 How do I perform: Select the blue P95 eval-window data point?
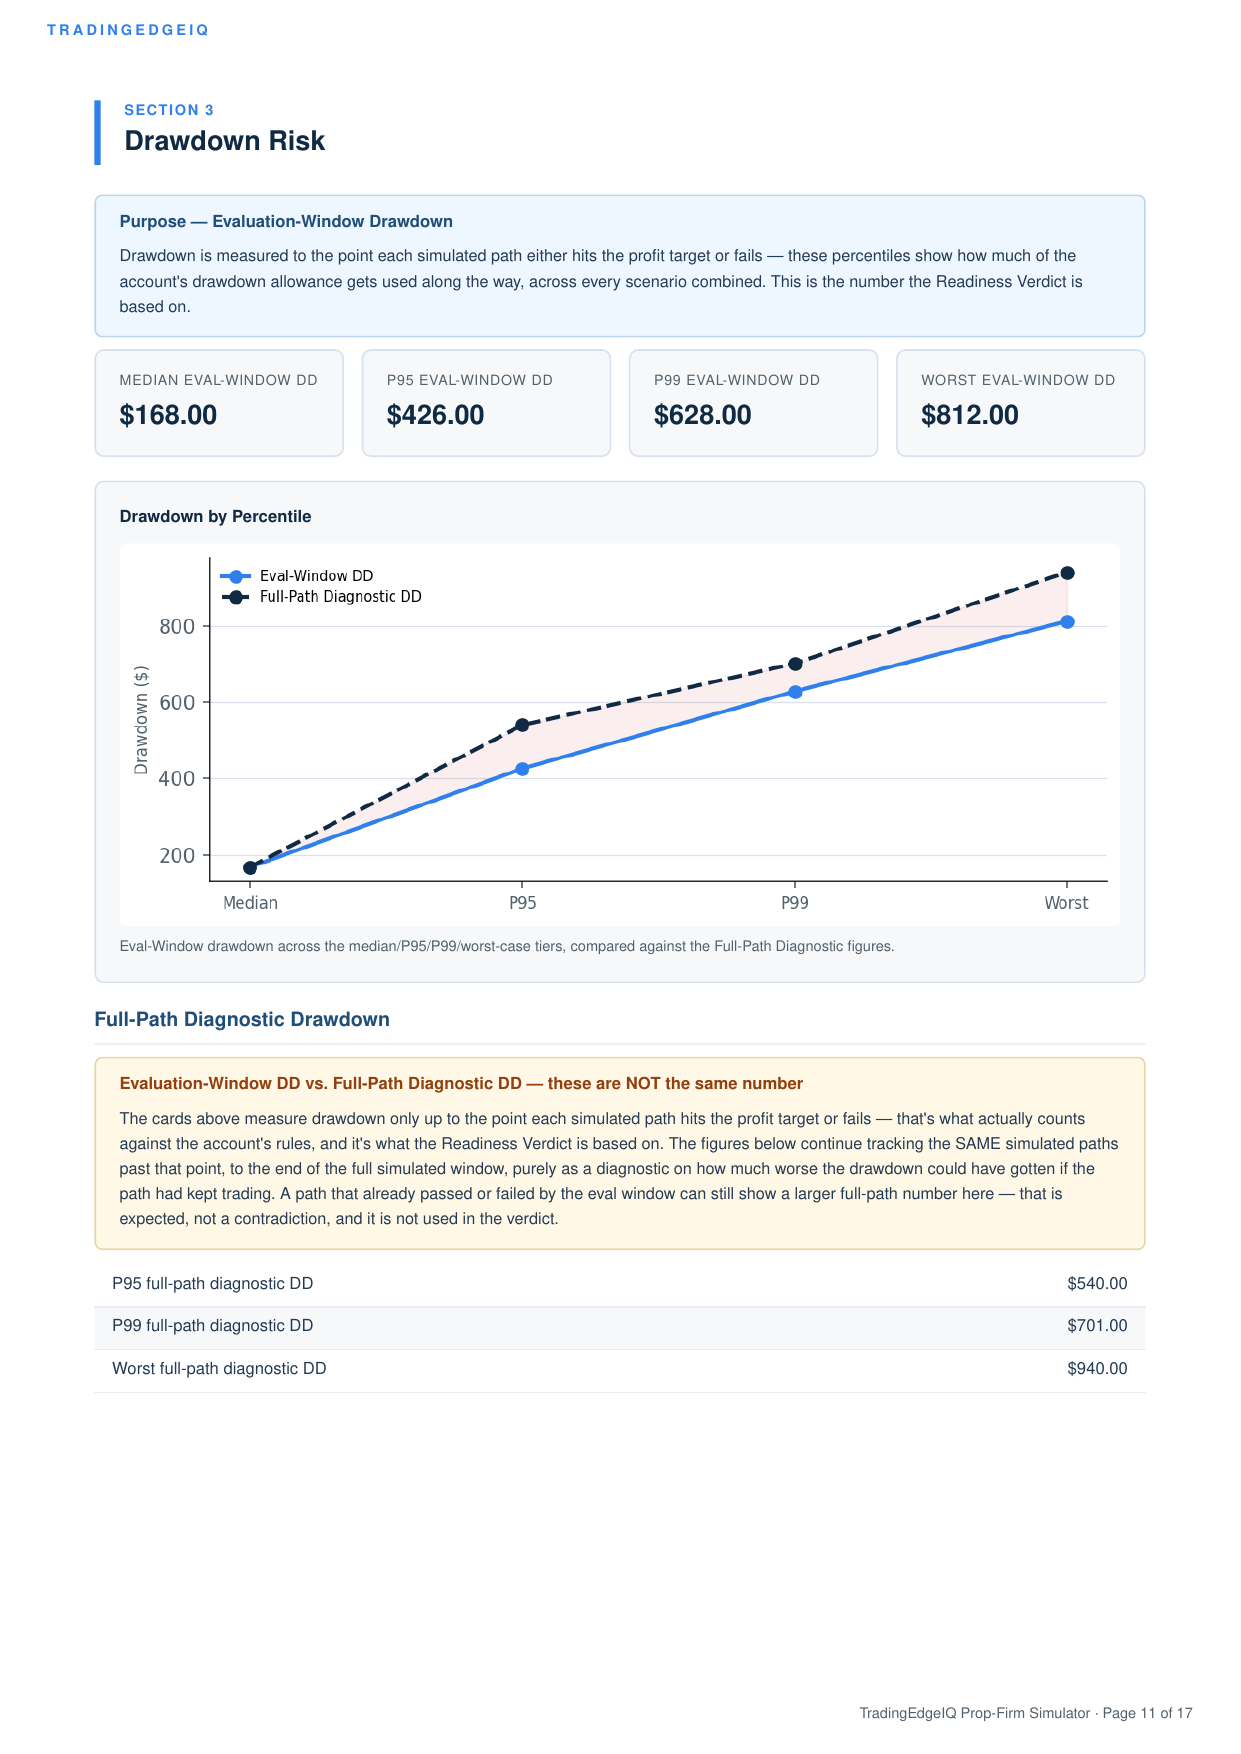522,769
